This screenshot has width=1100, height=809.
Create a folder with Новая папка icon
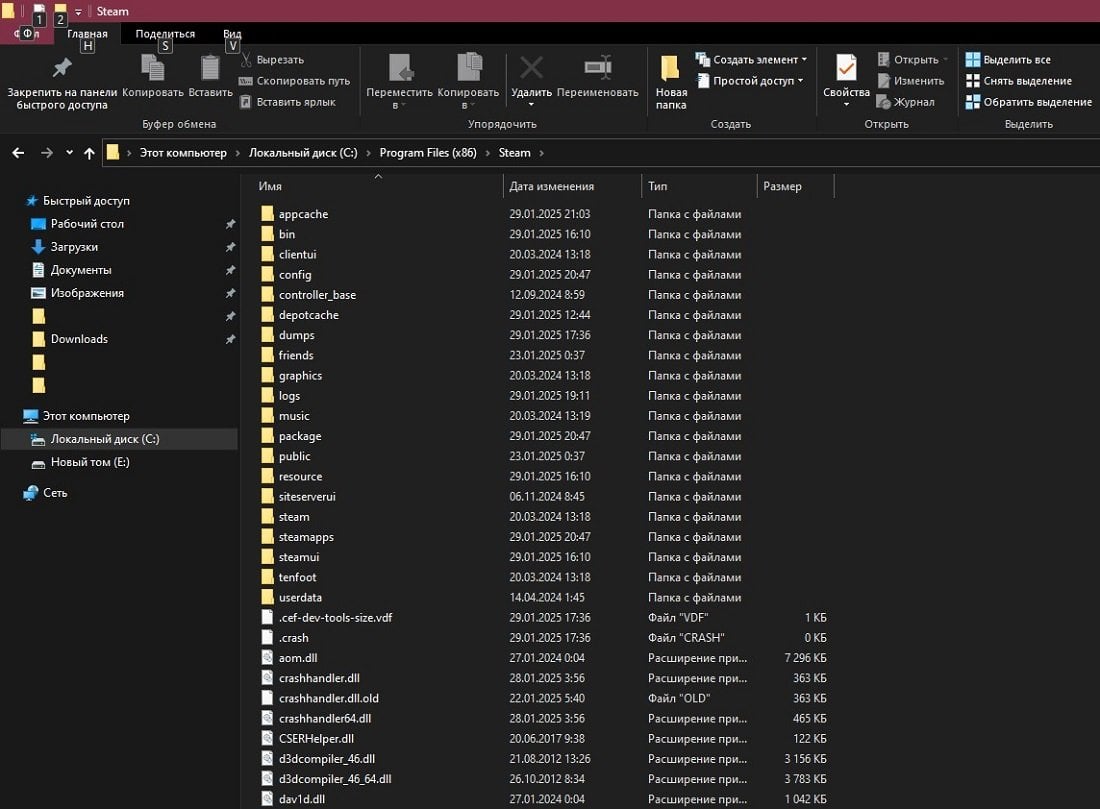[670, 68]
